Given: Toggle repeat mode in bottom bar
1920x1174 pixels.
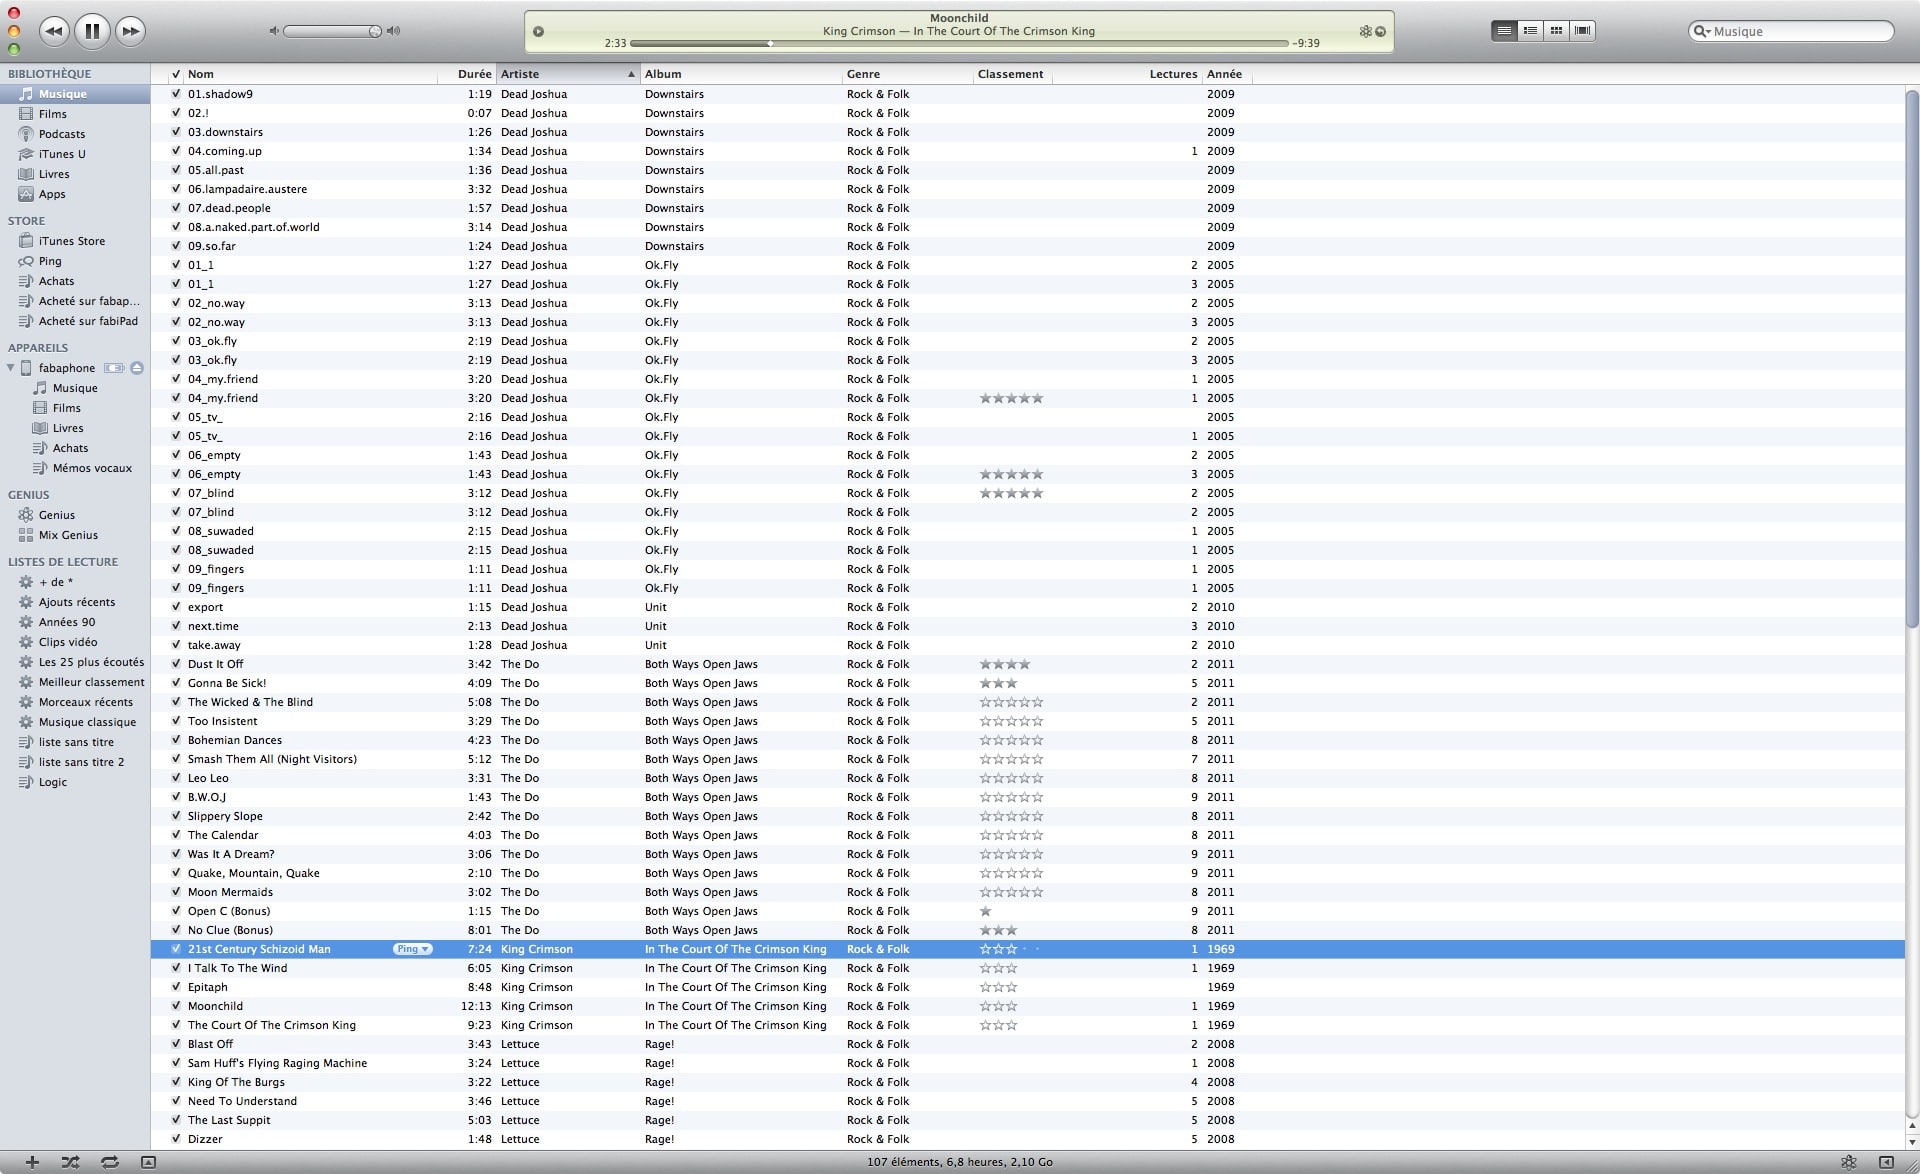Looking at the screenshot, I should (x=109, y=1162).
